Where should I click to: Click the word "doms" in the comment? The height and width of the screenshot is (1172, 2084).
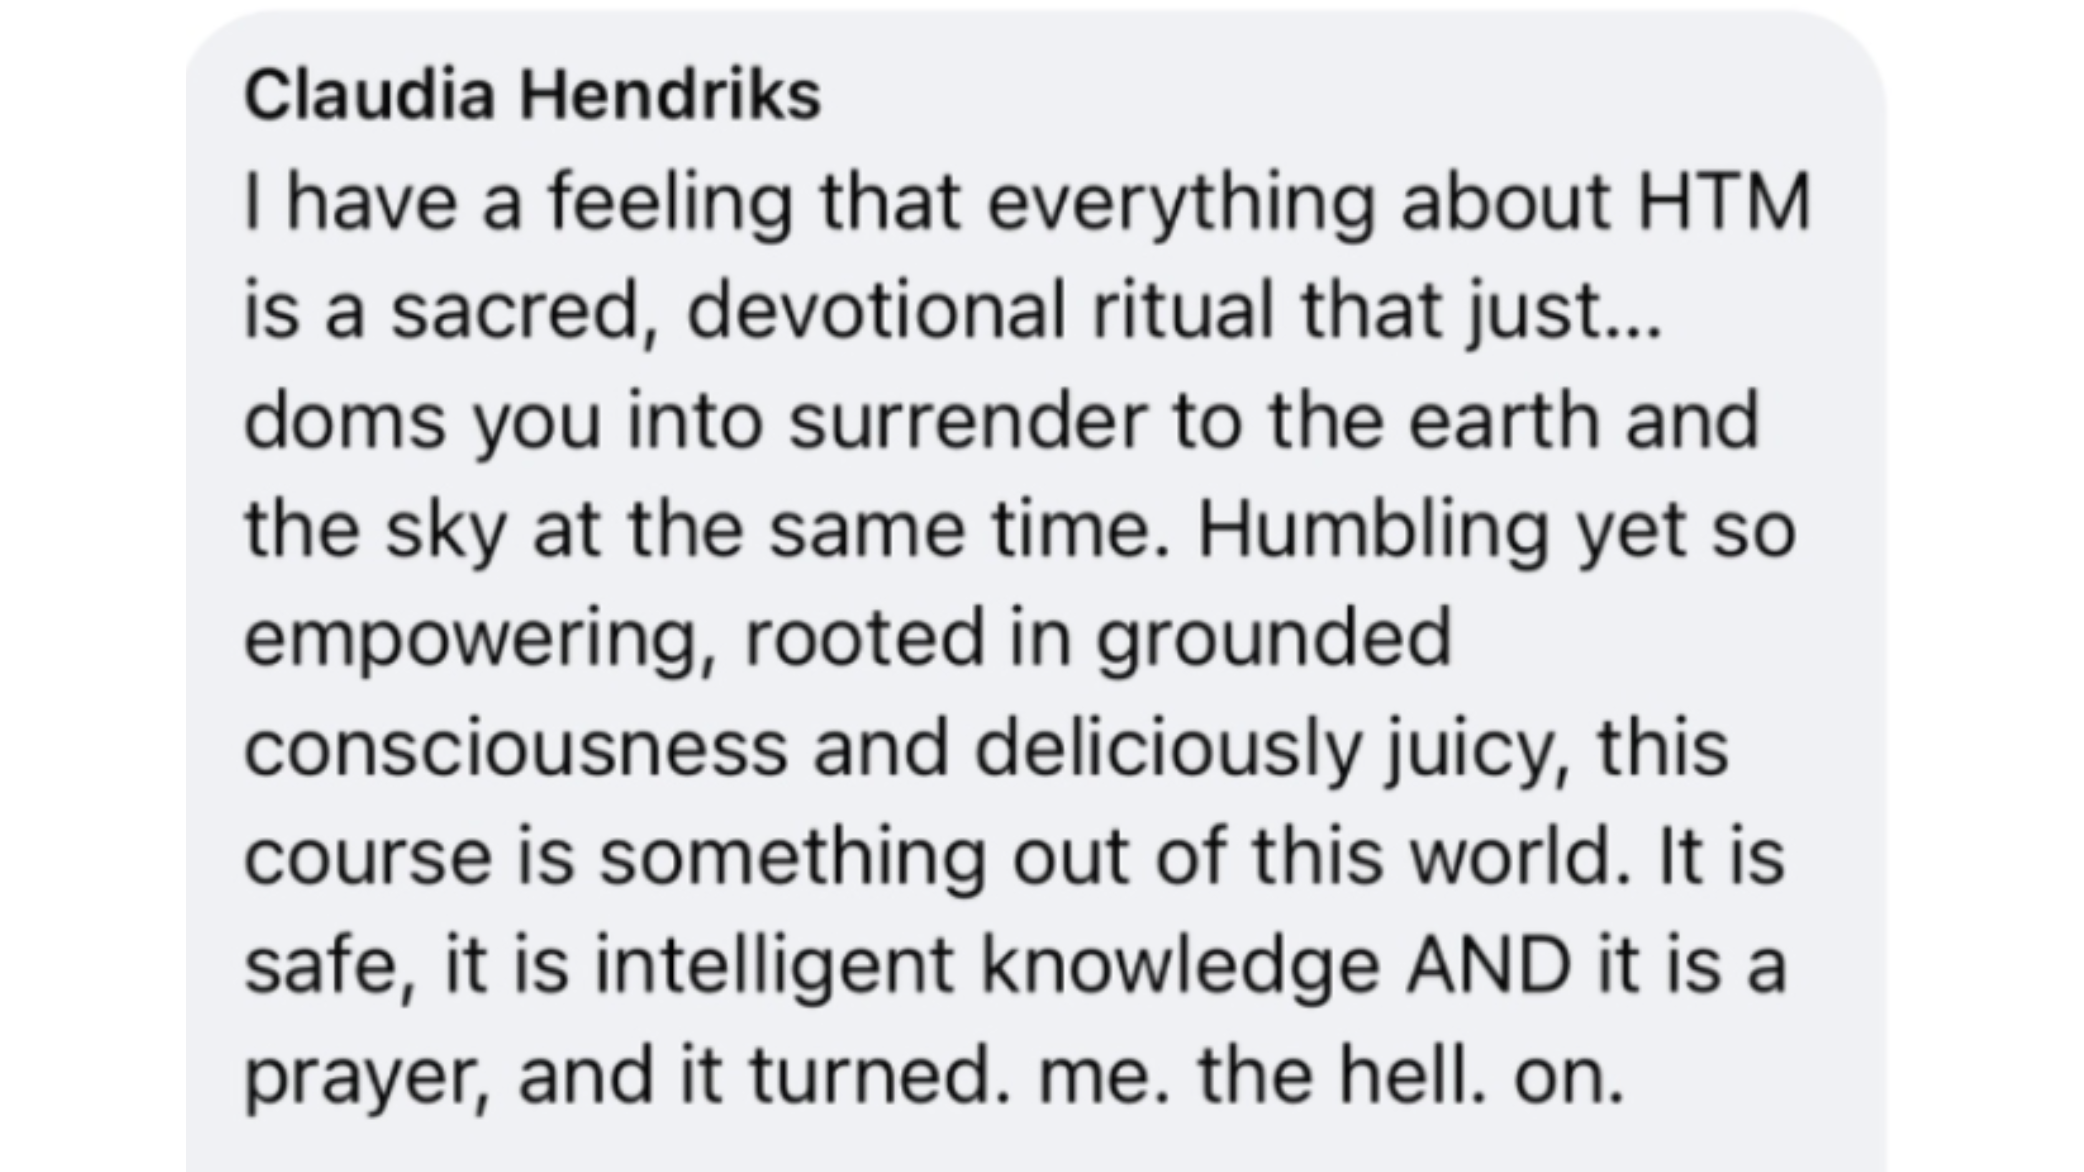(x=344, y=419)
